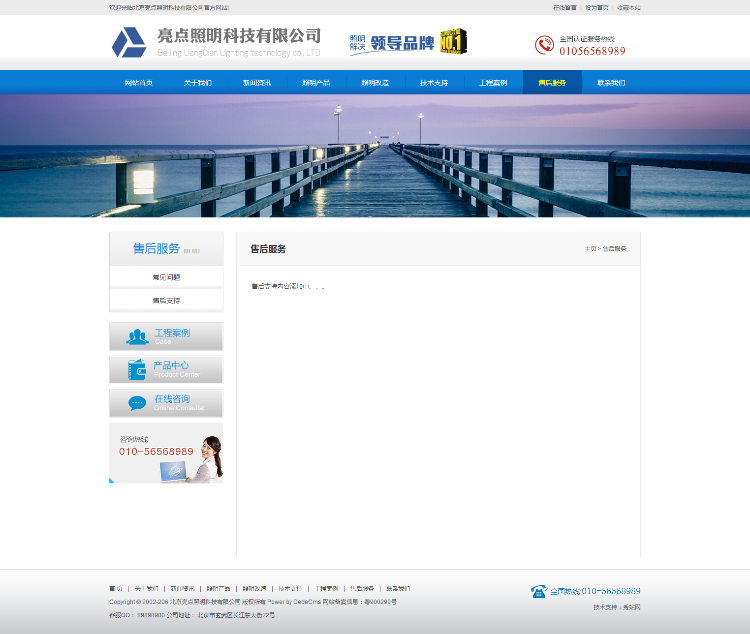The width and height of the screenshot is (750, 634).
Task: Click the 010-56568989 hotline image with woman
Action: (166, 453)
